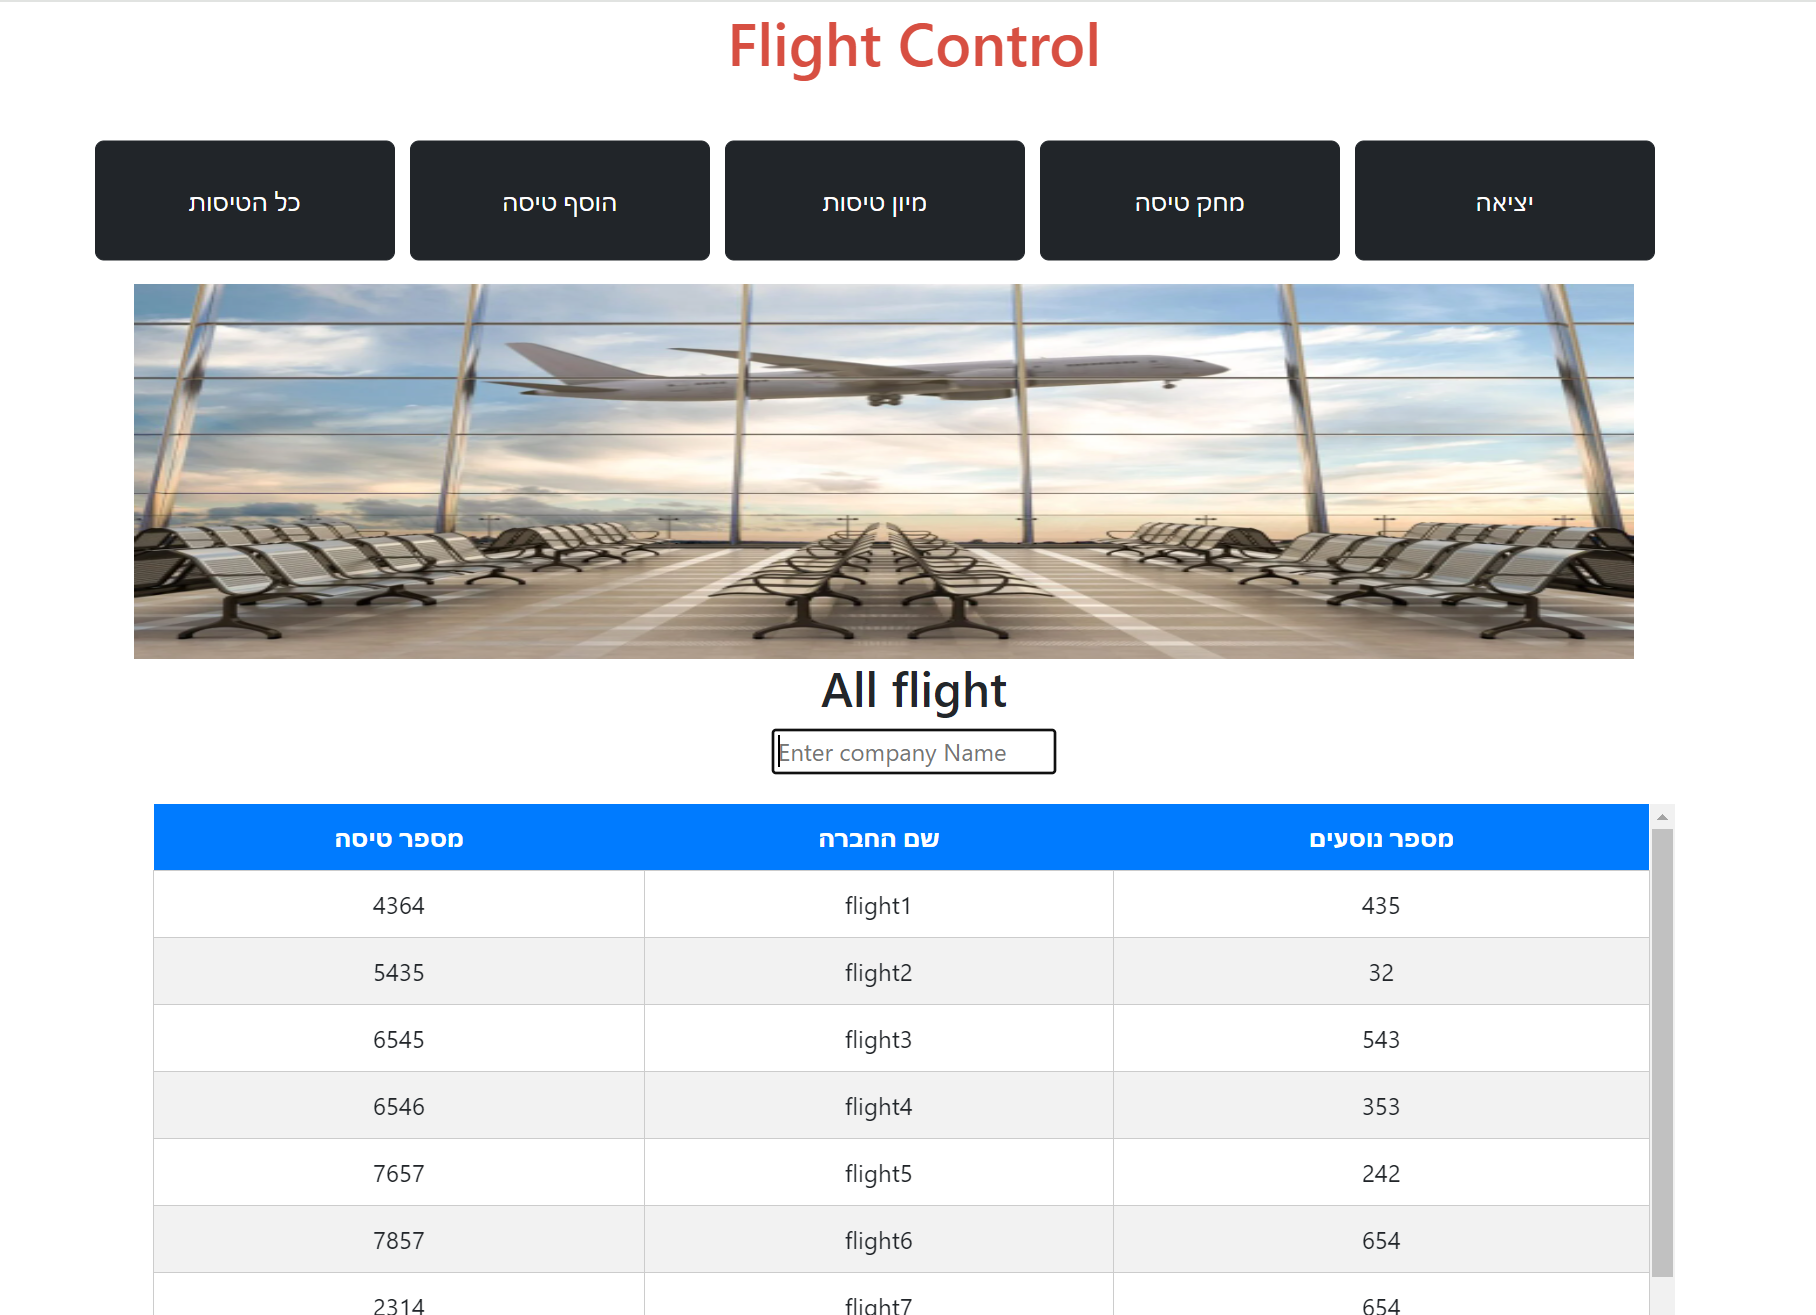Image resolution: width=1816 pixels, height=1315 pixels.
Task: Click the מספר נוסעים column header
Action: pos(1381,838)
